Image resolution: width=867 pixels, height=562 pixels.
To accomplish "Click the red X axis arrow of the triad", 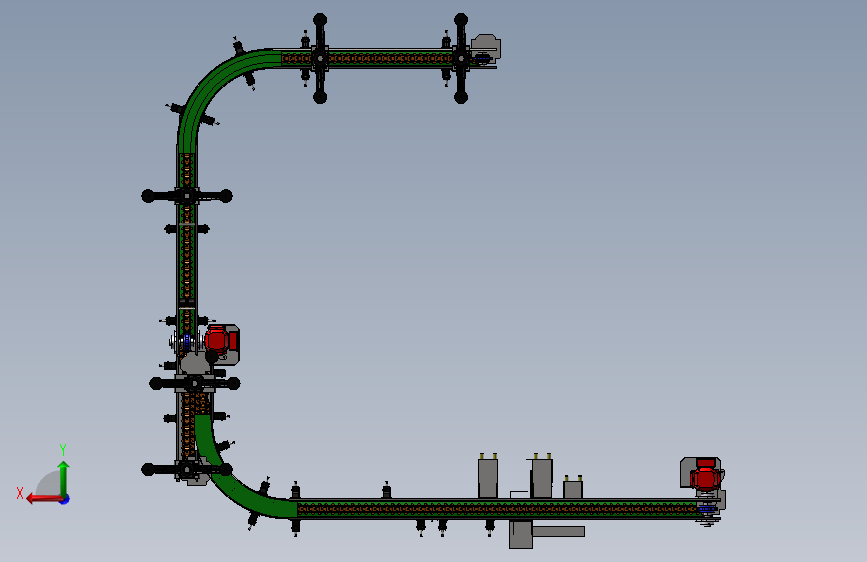I will tap(43, 498).
